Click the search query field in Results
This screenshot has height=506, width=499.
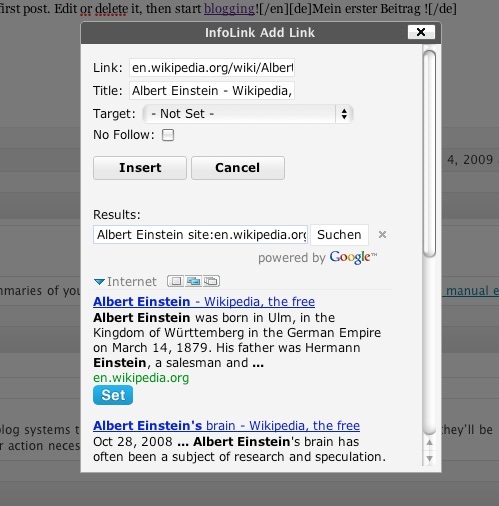click(201, 235)
